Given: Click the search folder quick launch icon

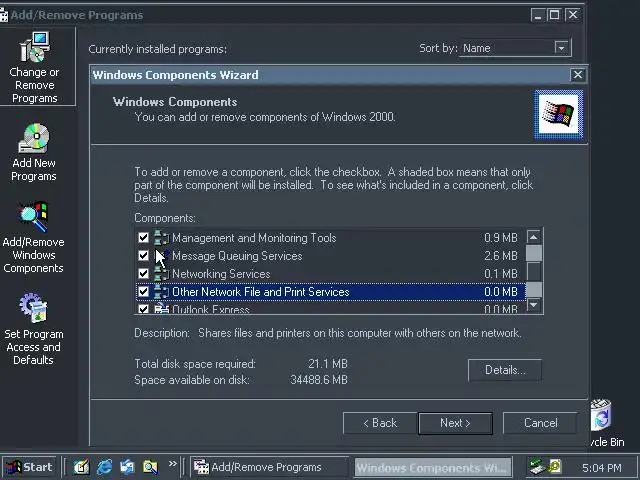Looking at the screenshot, I should [x=150, y=467].
